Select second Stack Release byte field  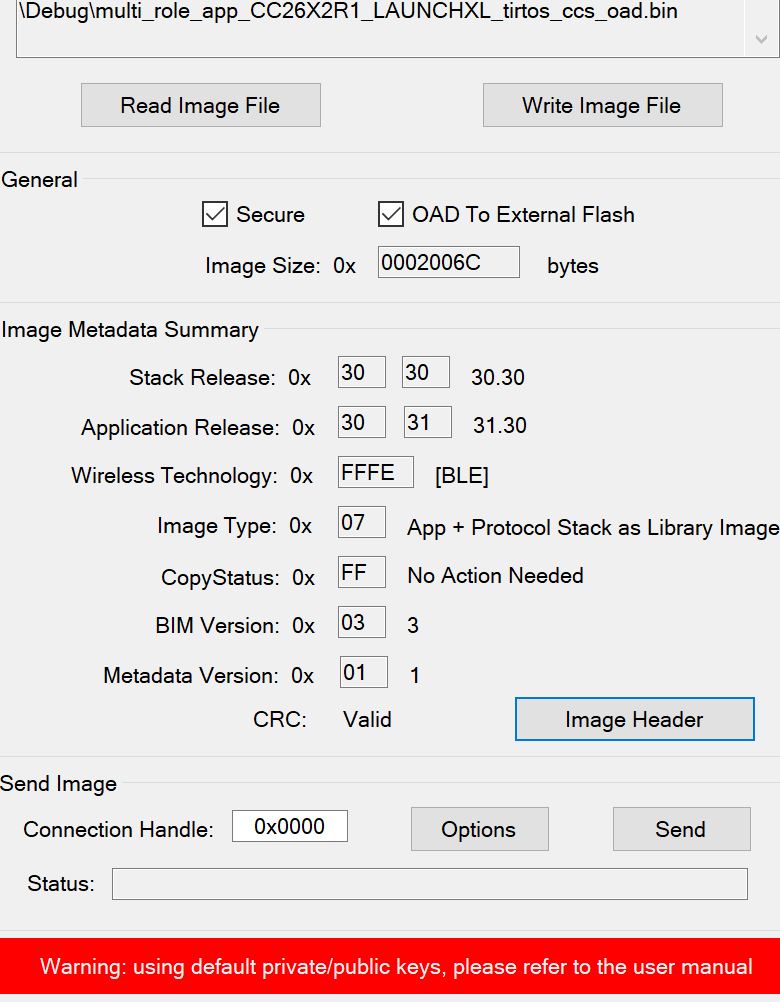(x=425, y=372)
